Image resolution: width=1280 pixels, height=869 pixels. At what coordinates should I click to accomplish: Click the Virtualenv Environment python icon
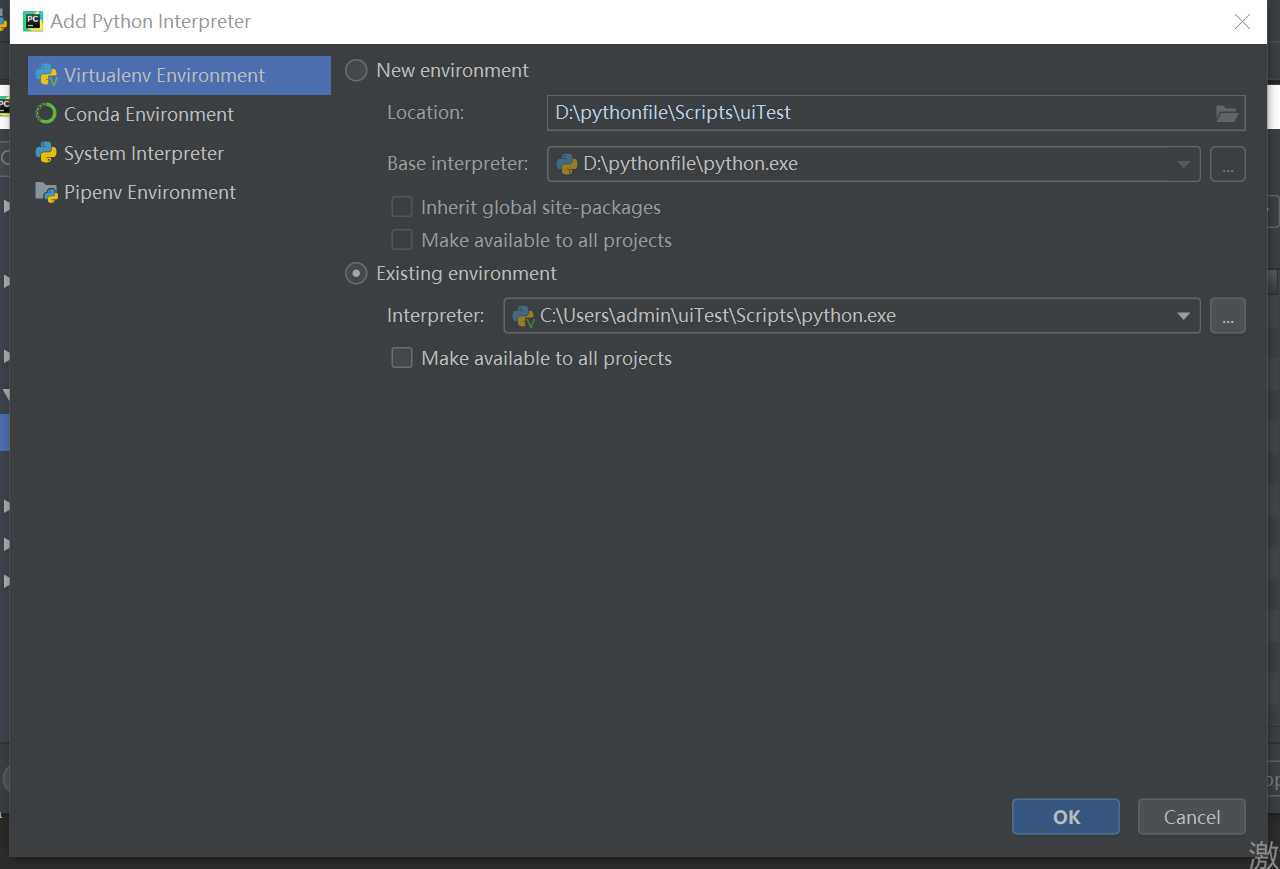(x=46, y=75)
